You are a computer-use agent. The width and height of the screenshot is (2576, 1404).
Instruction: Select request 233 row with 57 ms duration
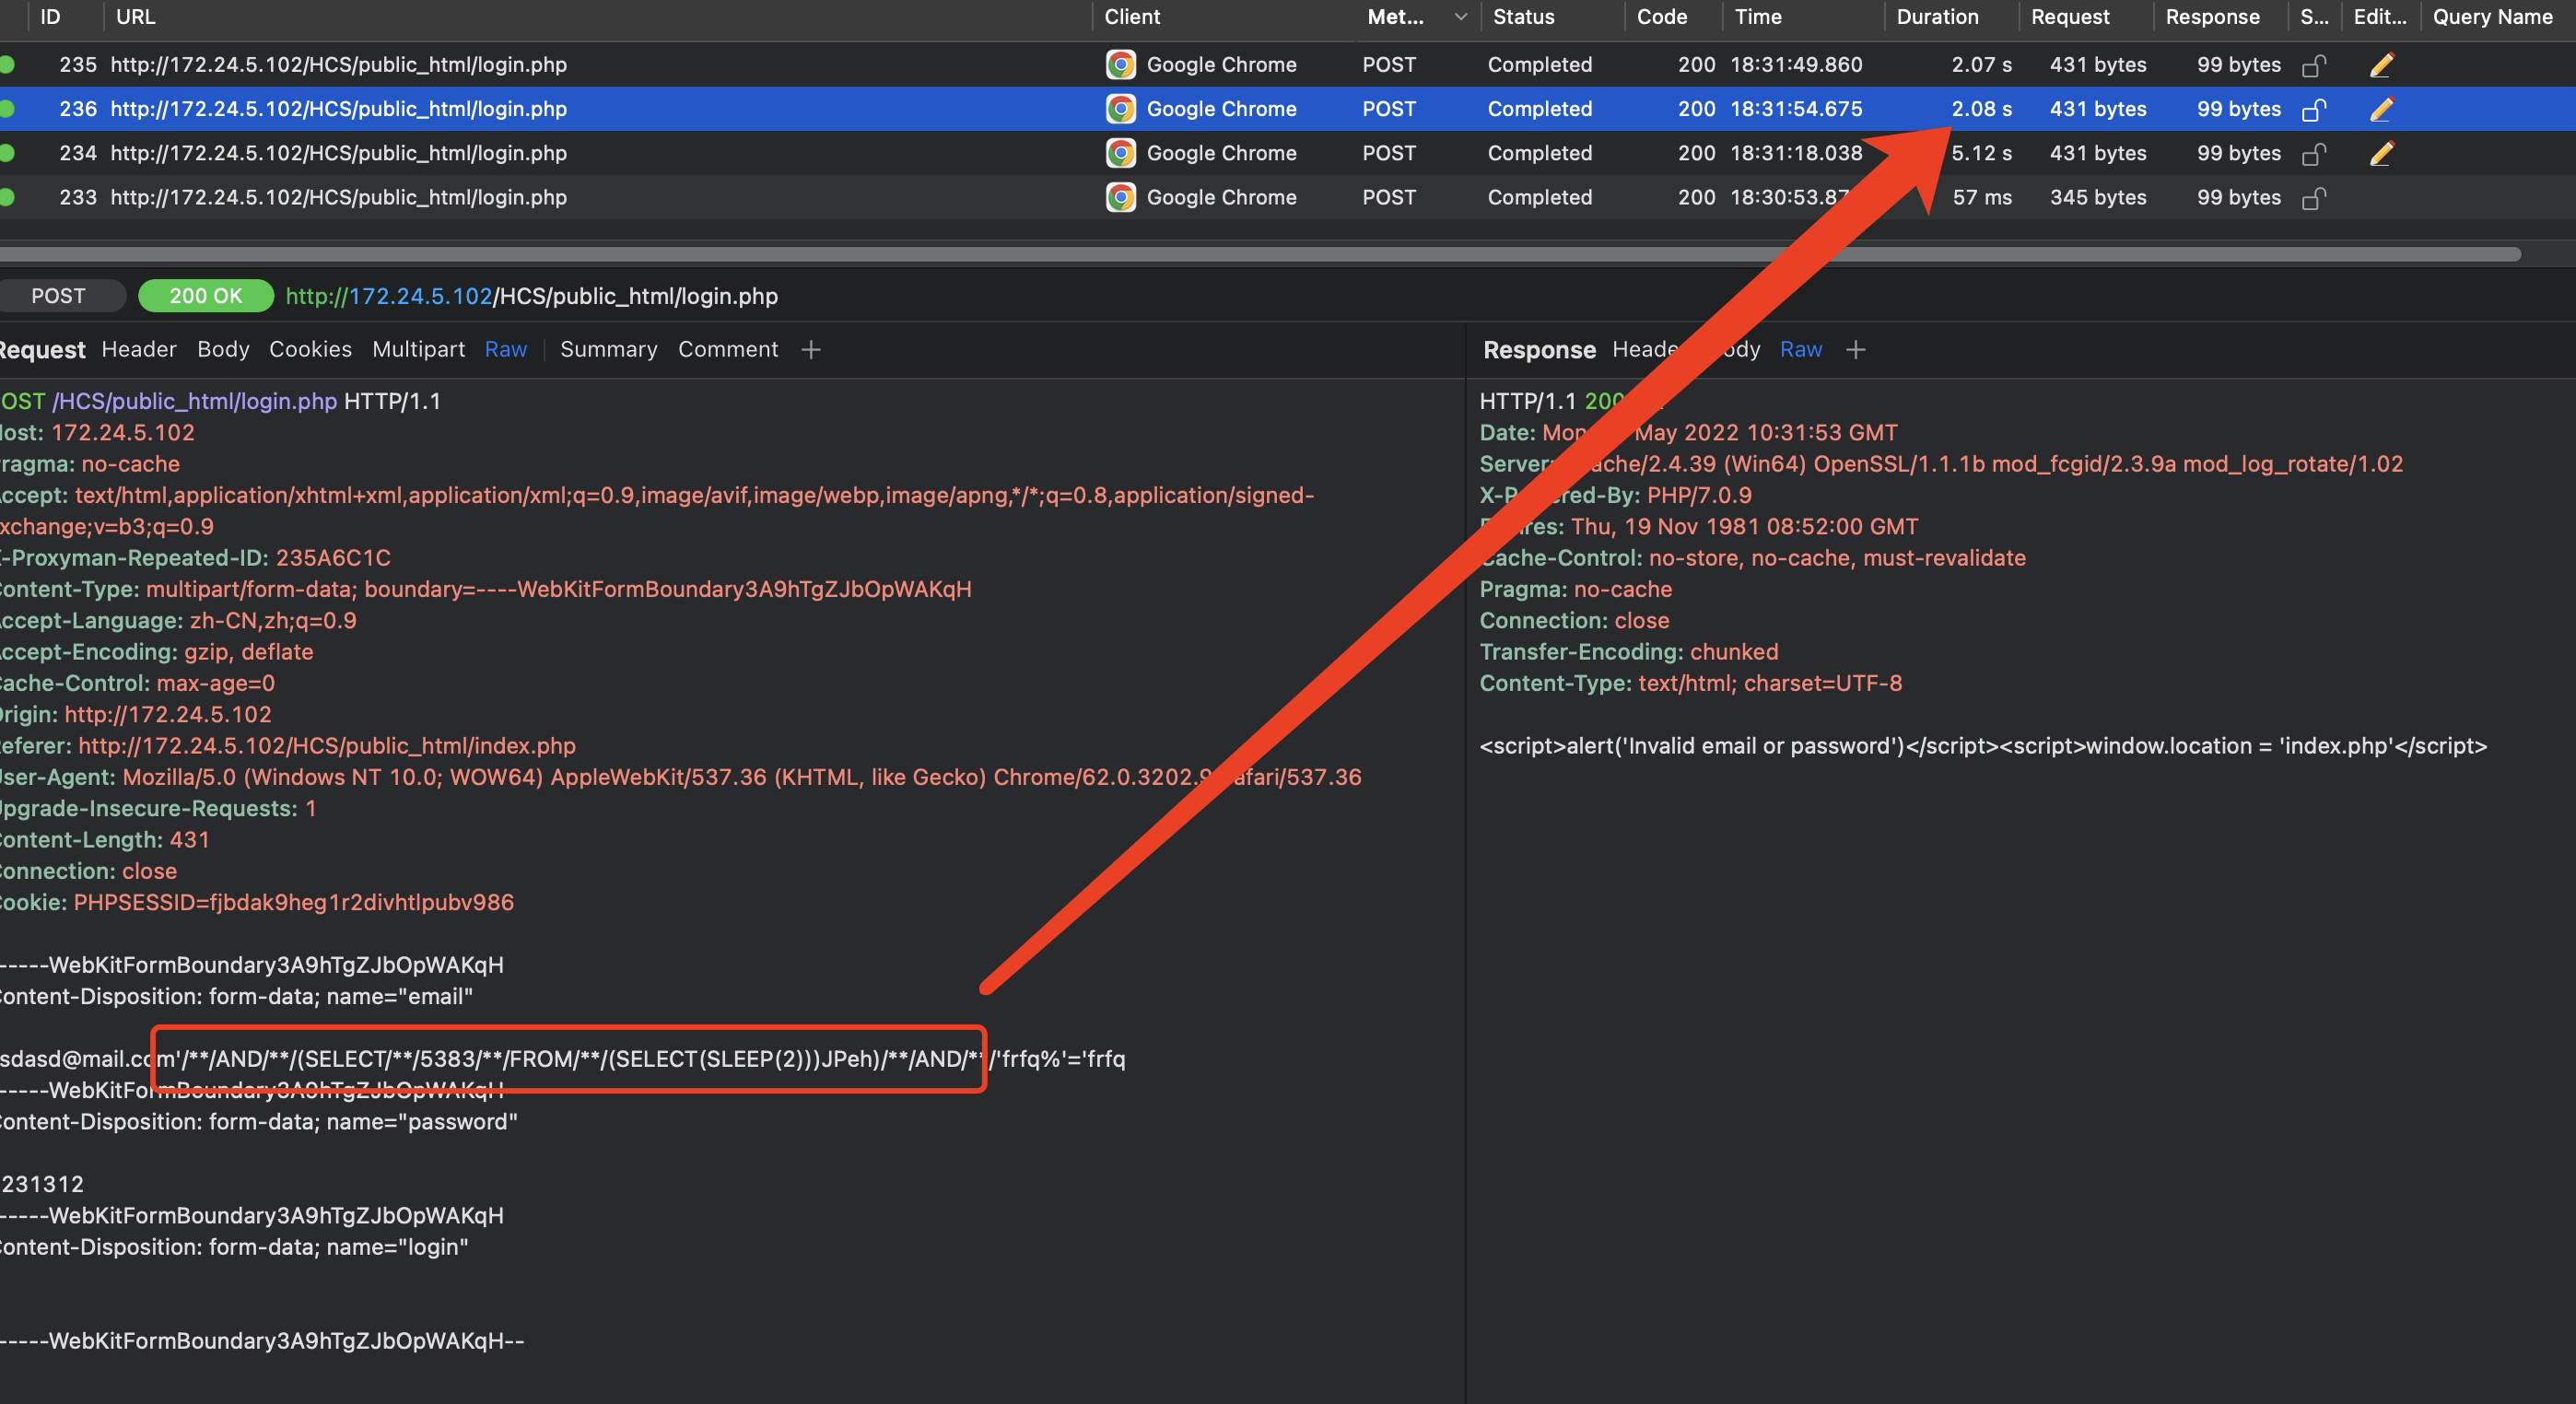pyautogui.click(x=1981, y=198)
